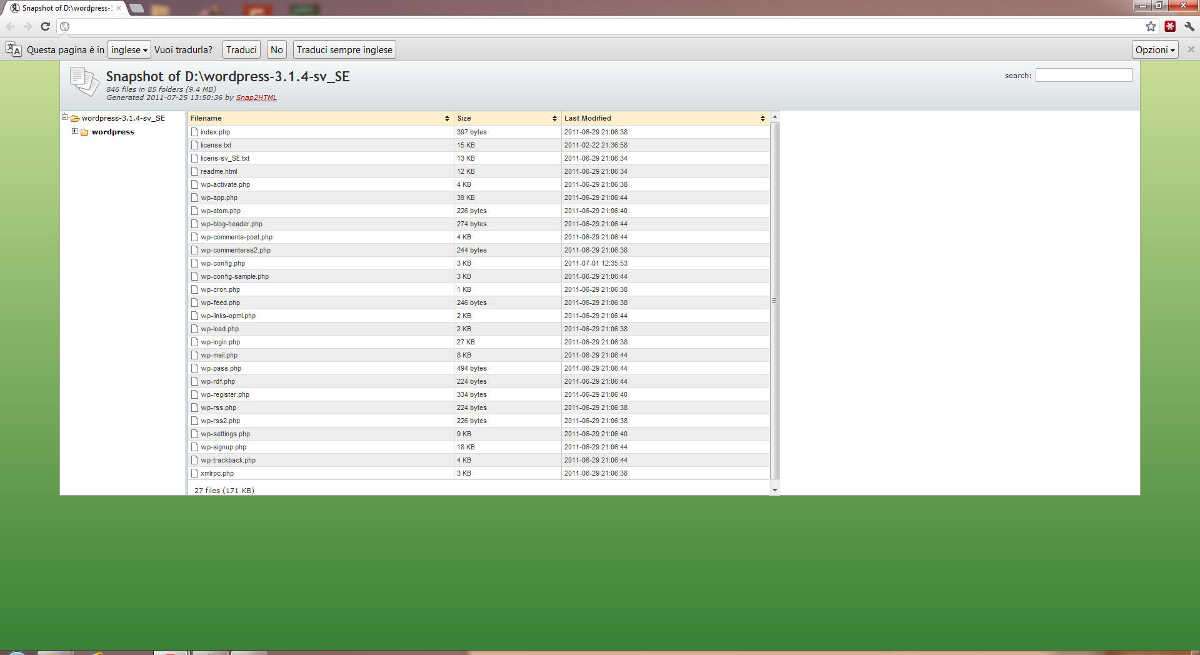Click the 2011-07-01 12:35:53 modified date

pos(596,263)
